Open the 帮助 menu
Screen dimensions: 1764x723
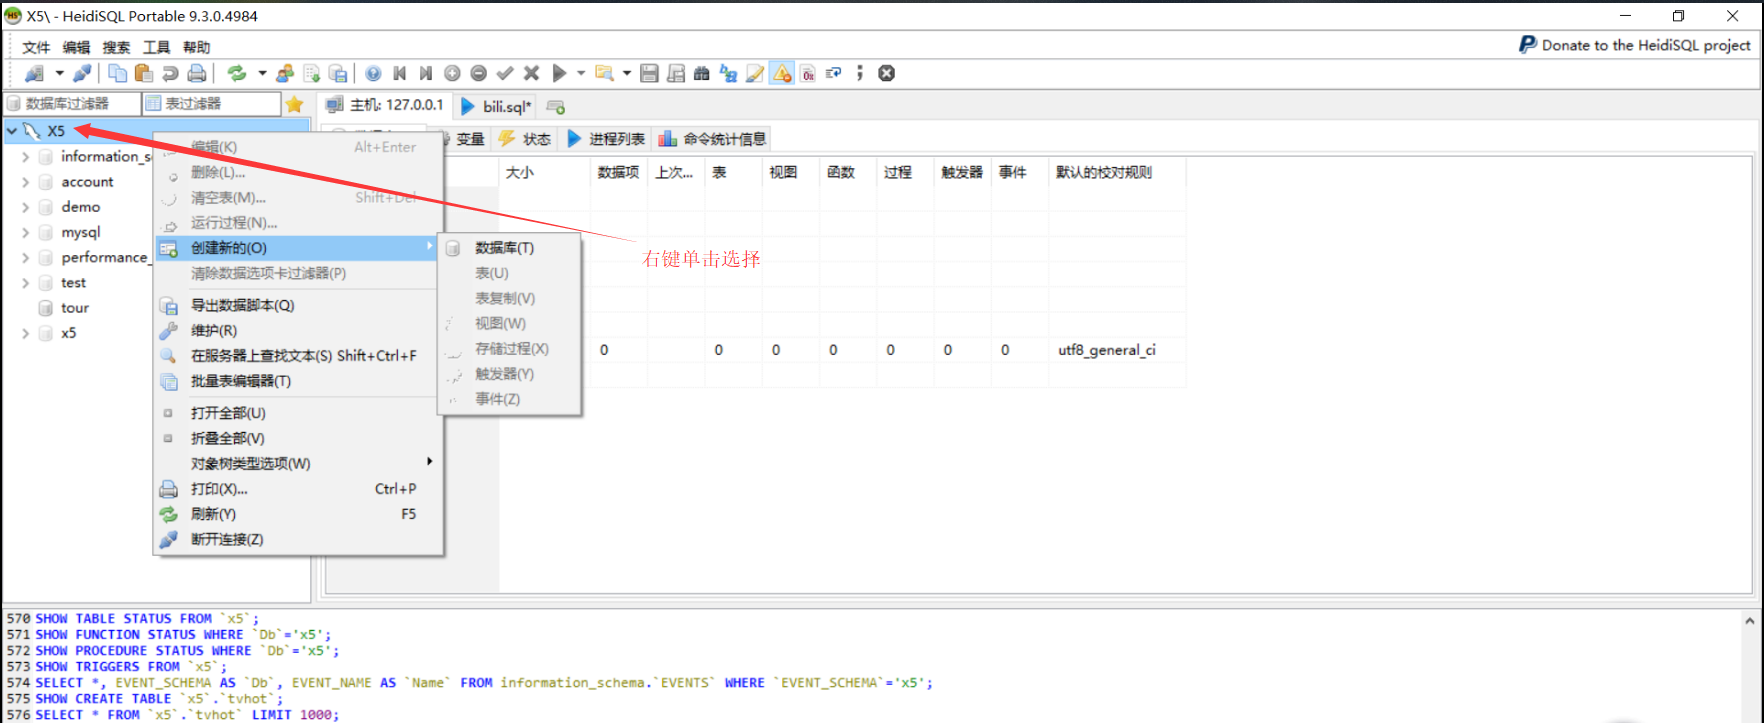[x=196, y=47]
